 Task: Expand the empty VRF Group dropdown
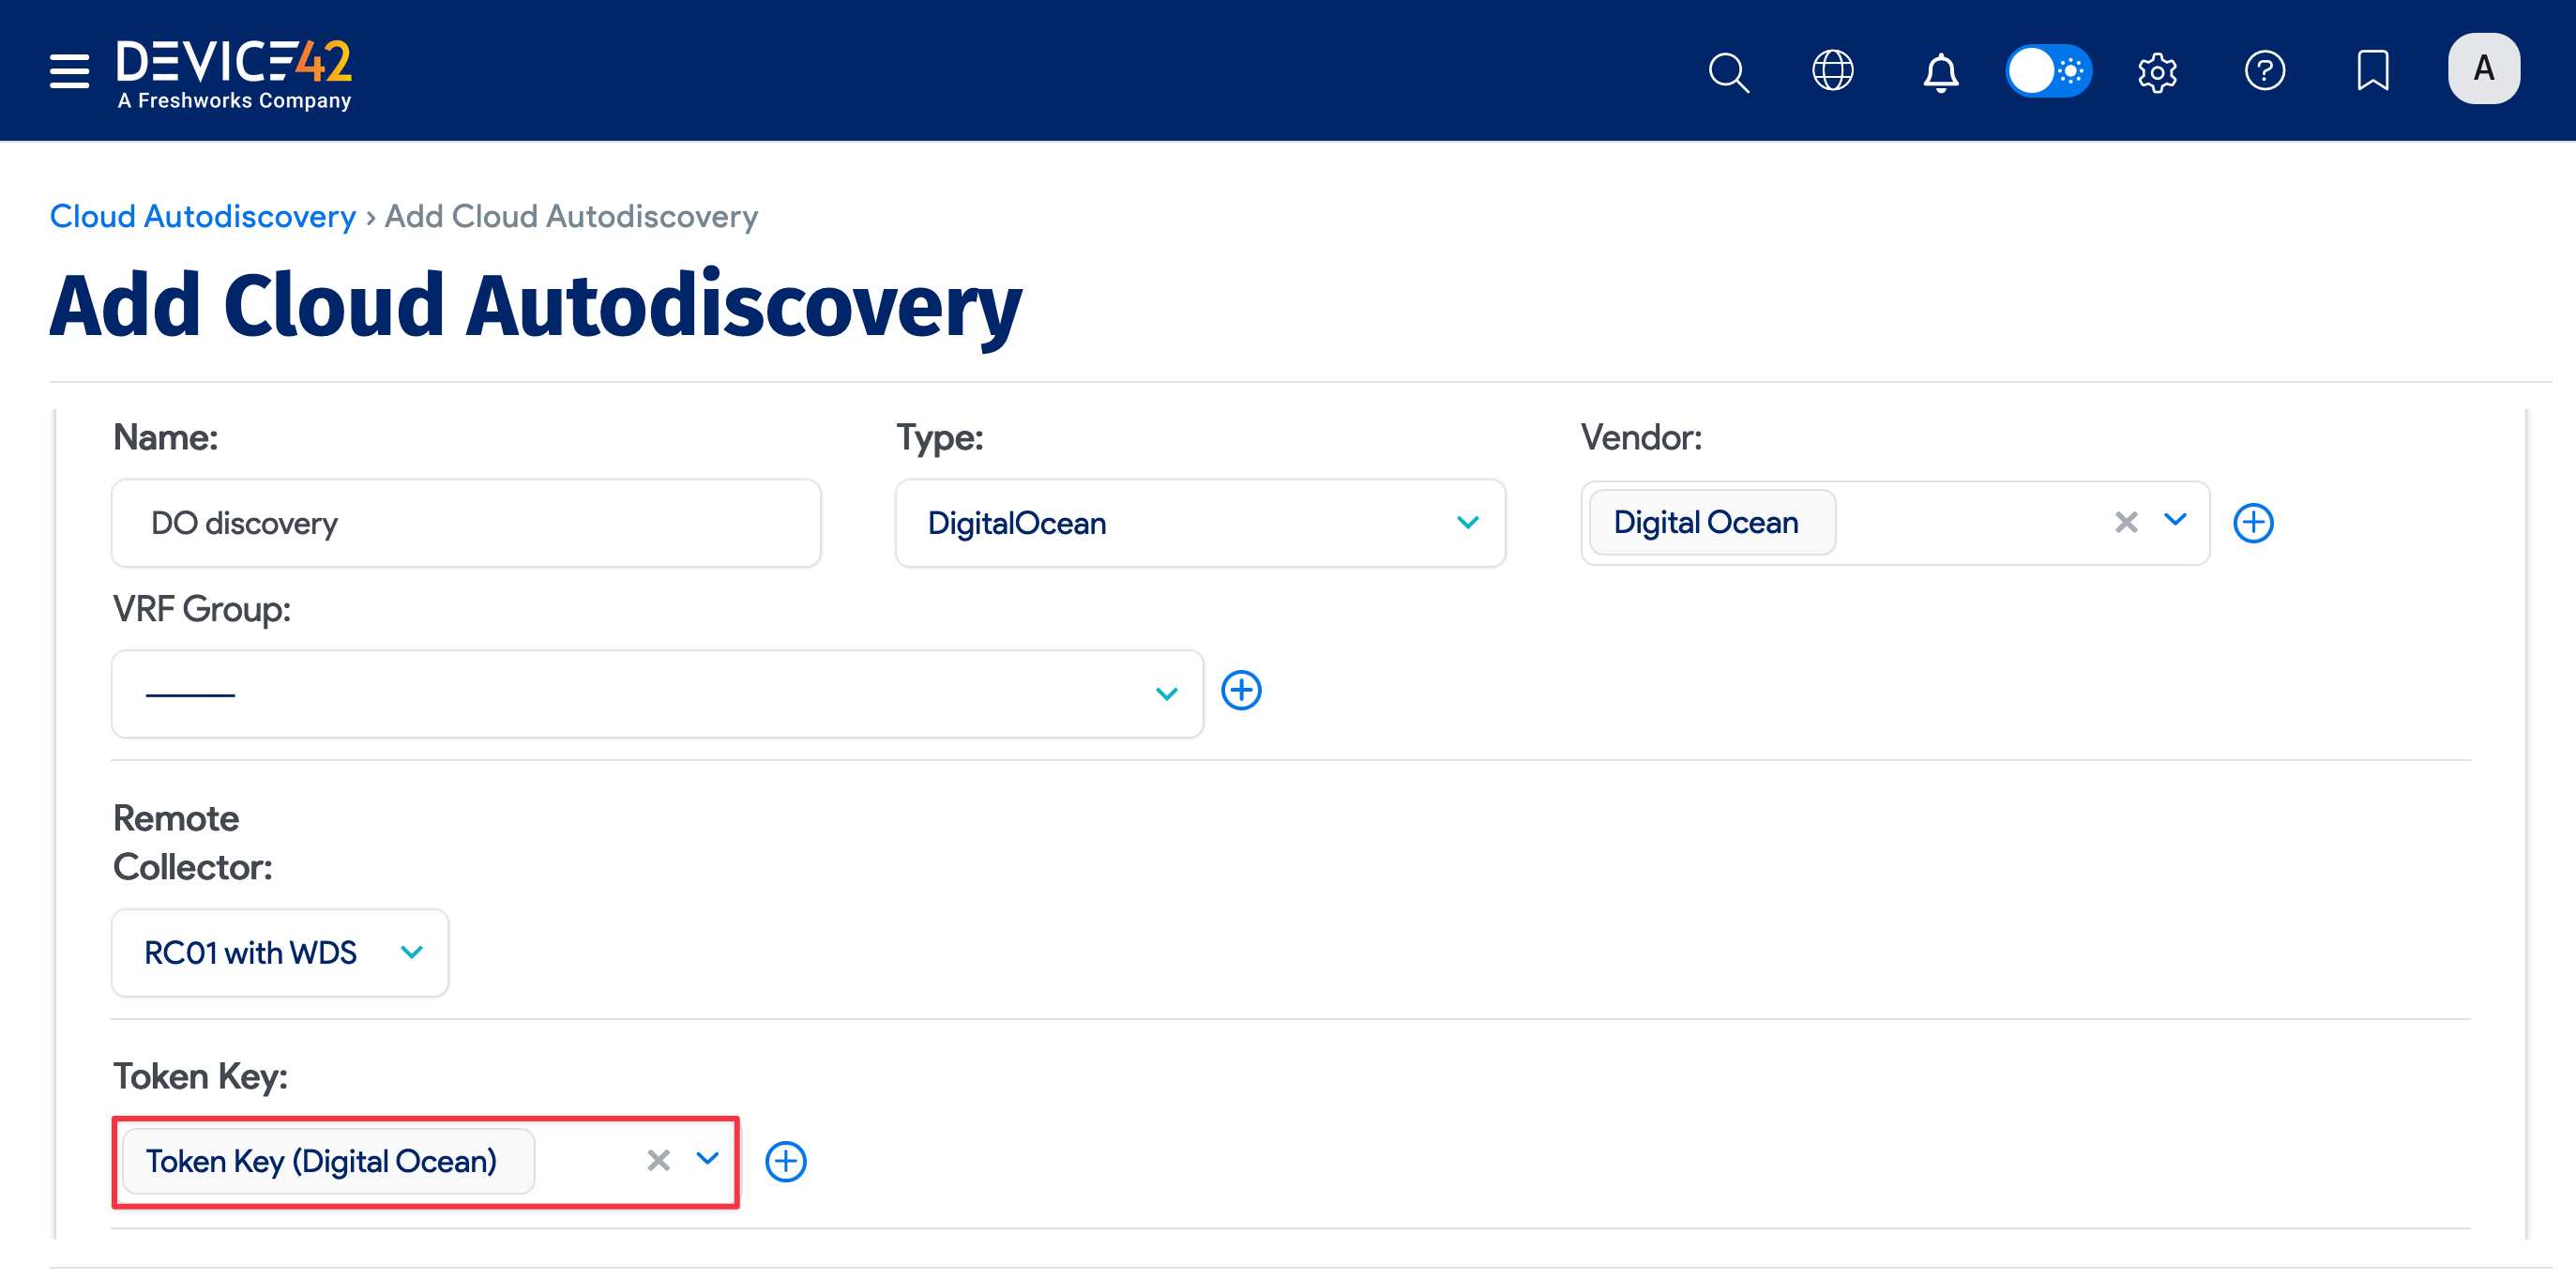coord(1165,692)
